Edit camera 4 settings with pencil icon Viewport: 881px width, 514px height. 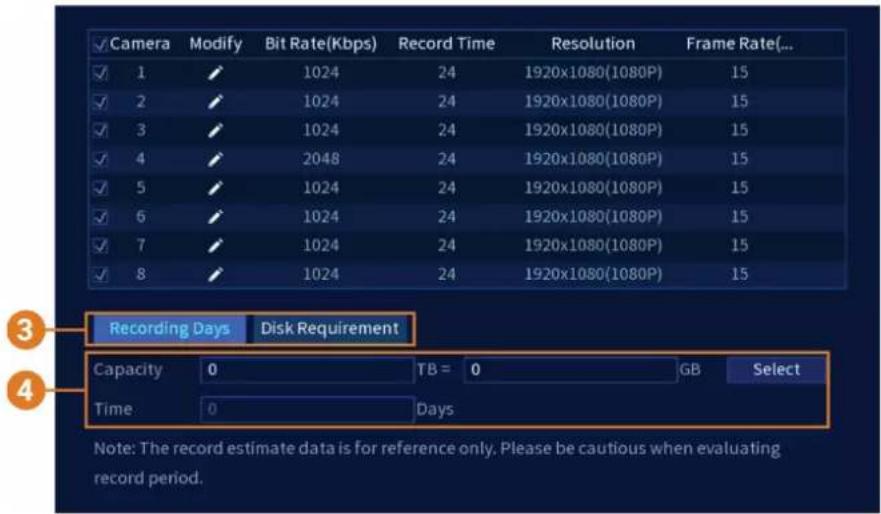pyautogui.click(x=215, y=159)
